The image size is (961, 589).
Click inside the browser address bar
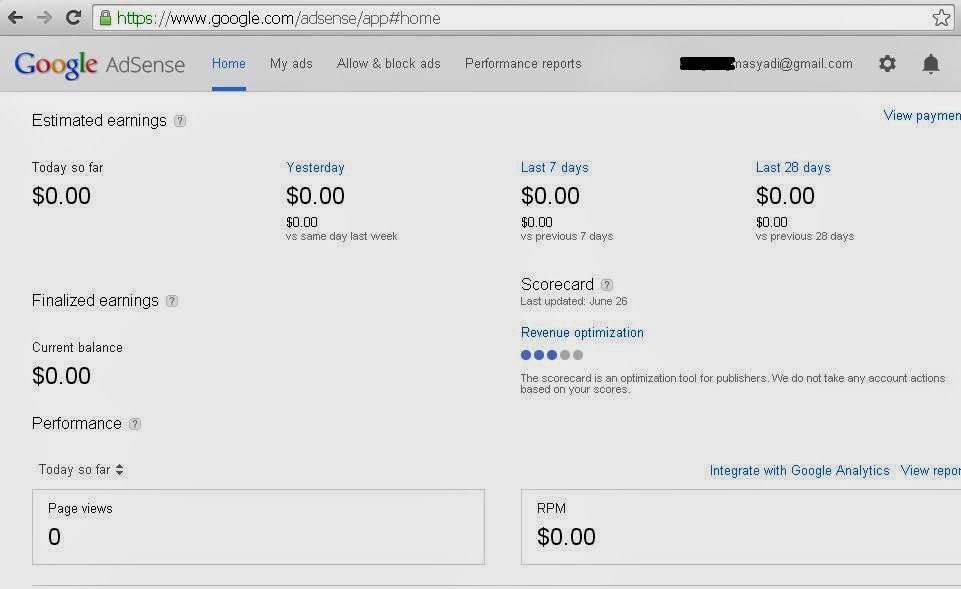tap(400, 17)
